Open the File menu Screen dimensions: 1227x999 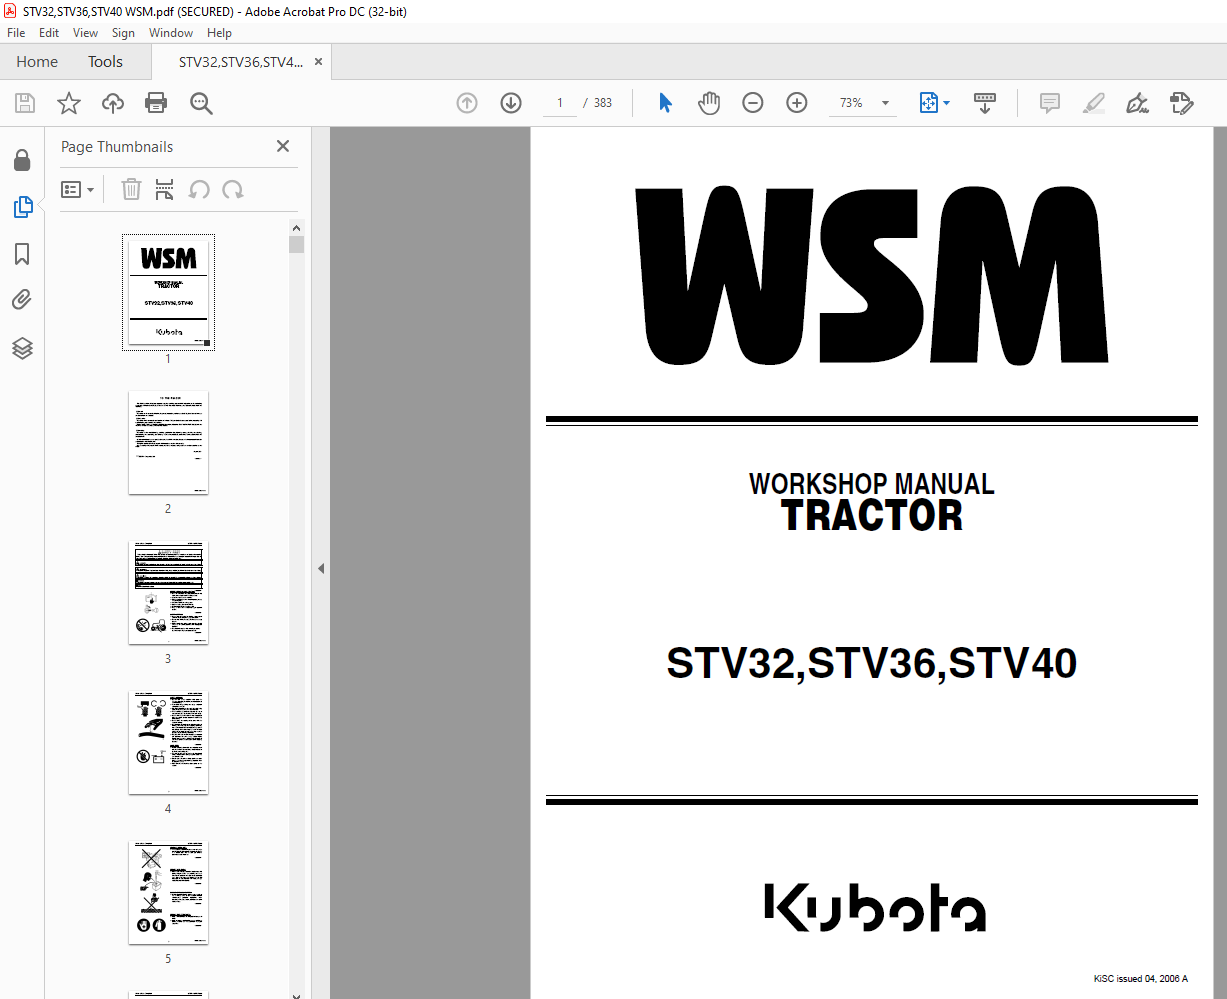click(x=16, y=33)
